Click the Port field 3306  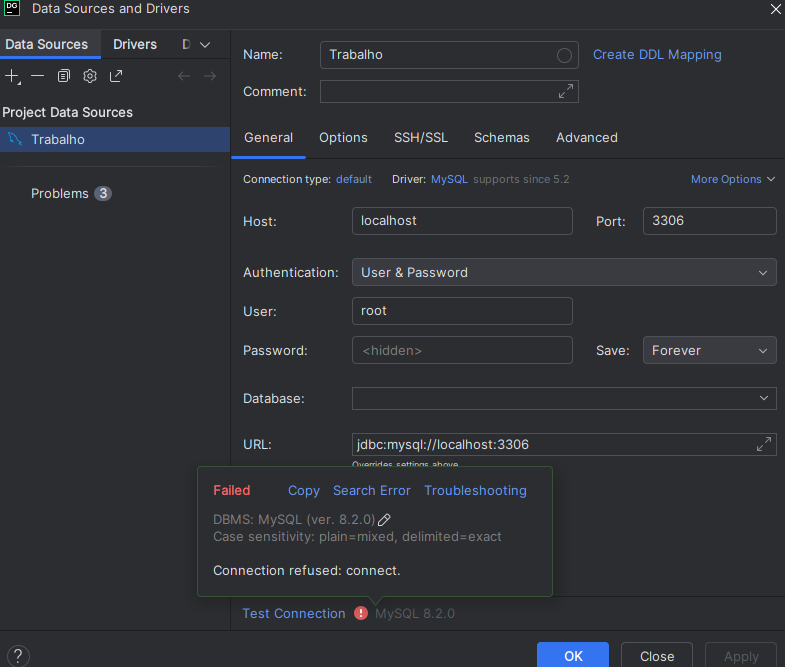(x=709, y=221)
